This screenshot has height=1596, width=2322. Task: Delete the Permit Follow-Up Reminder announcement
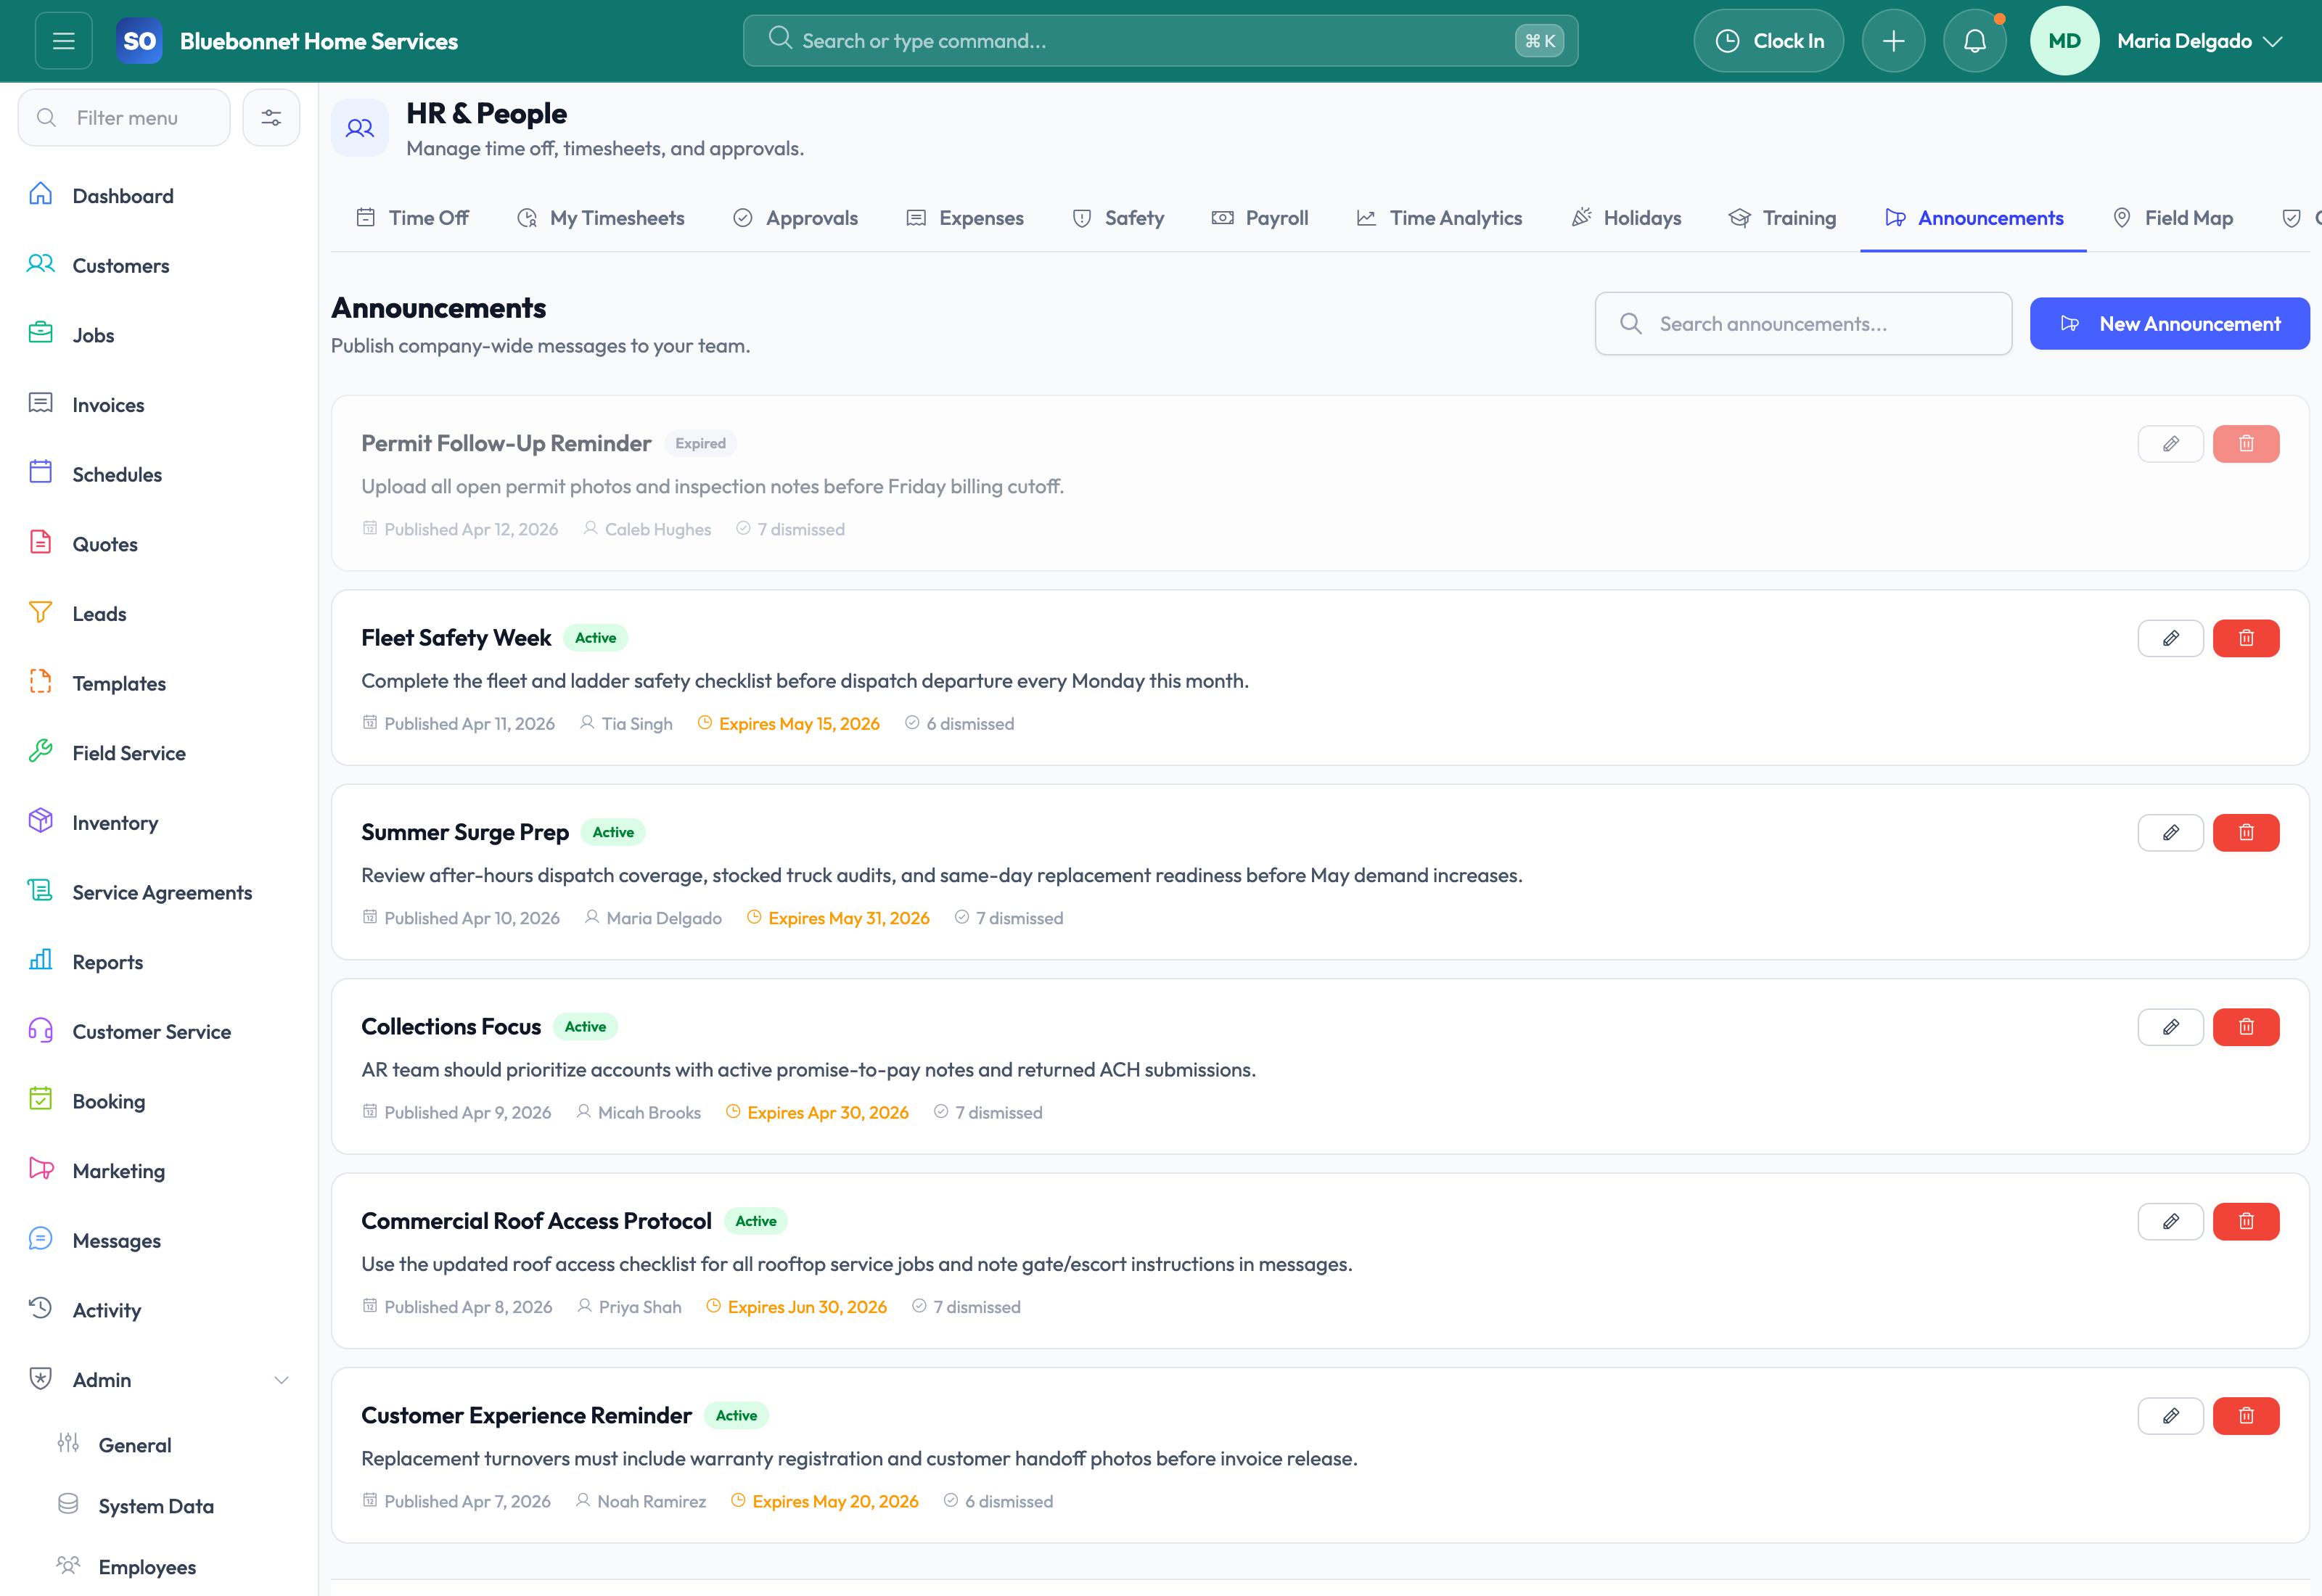tap(2246, 444)
